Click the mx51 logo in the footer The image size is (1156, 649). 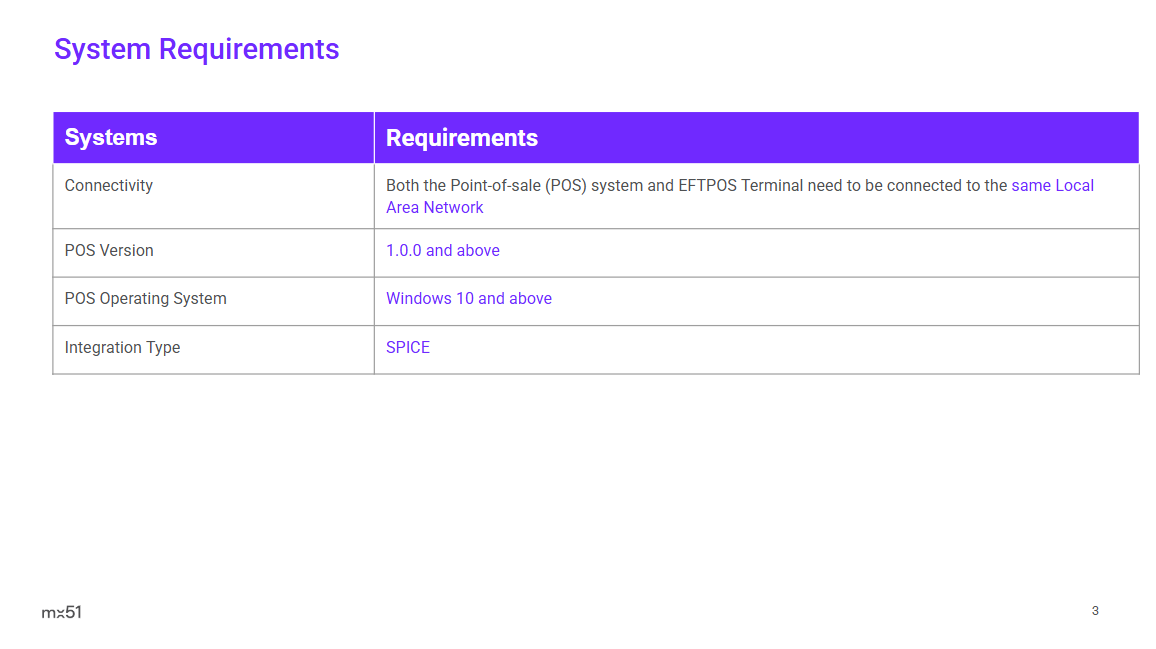coord(61,612)
